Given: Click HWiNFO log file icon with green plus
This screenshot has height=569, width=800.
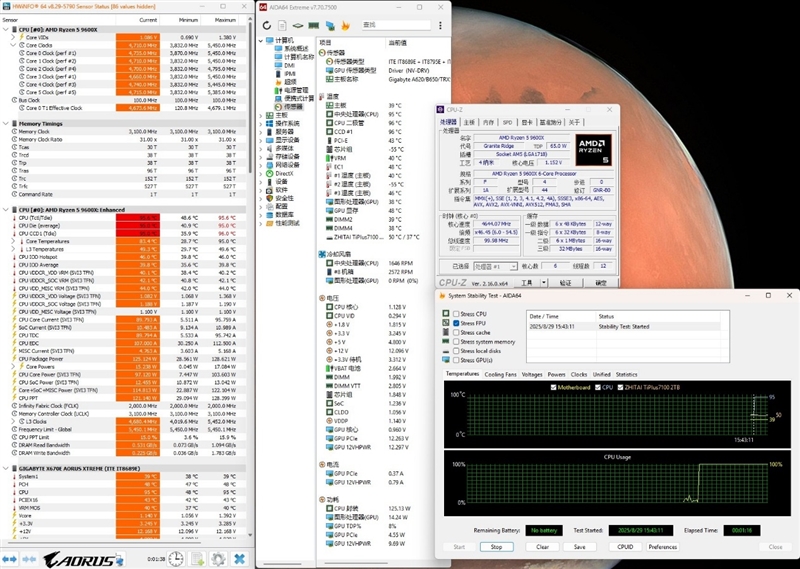Looking at the screenshot, I should [x=198, y=558].
